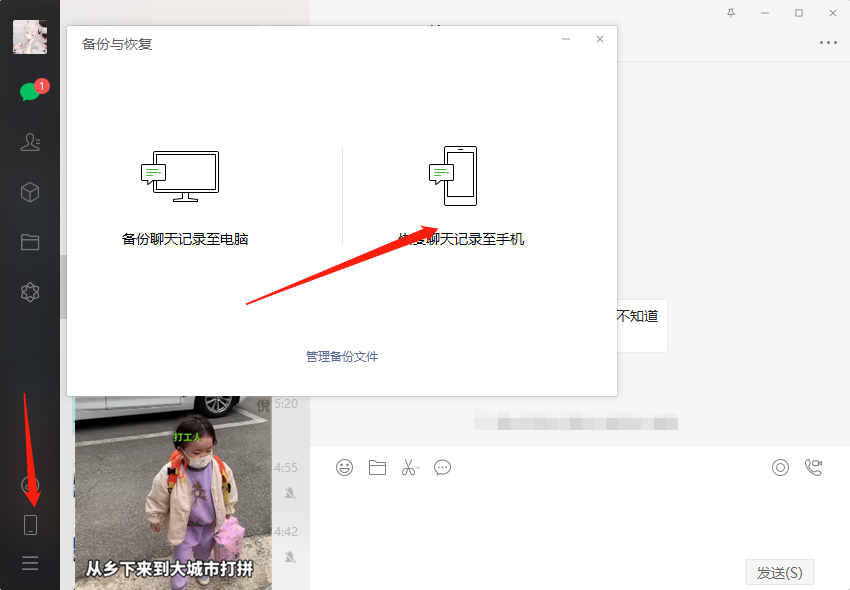Start a voice or video call

click(813, 467)
